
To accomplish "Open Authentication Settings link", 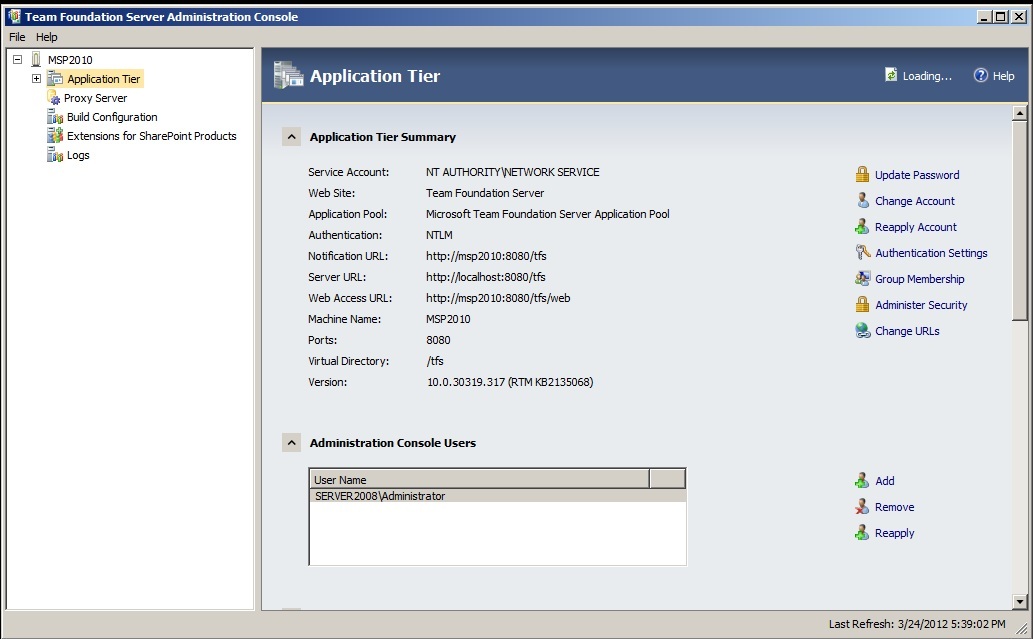I will [931, 253].
